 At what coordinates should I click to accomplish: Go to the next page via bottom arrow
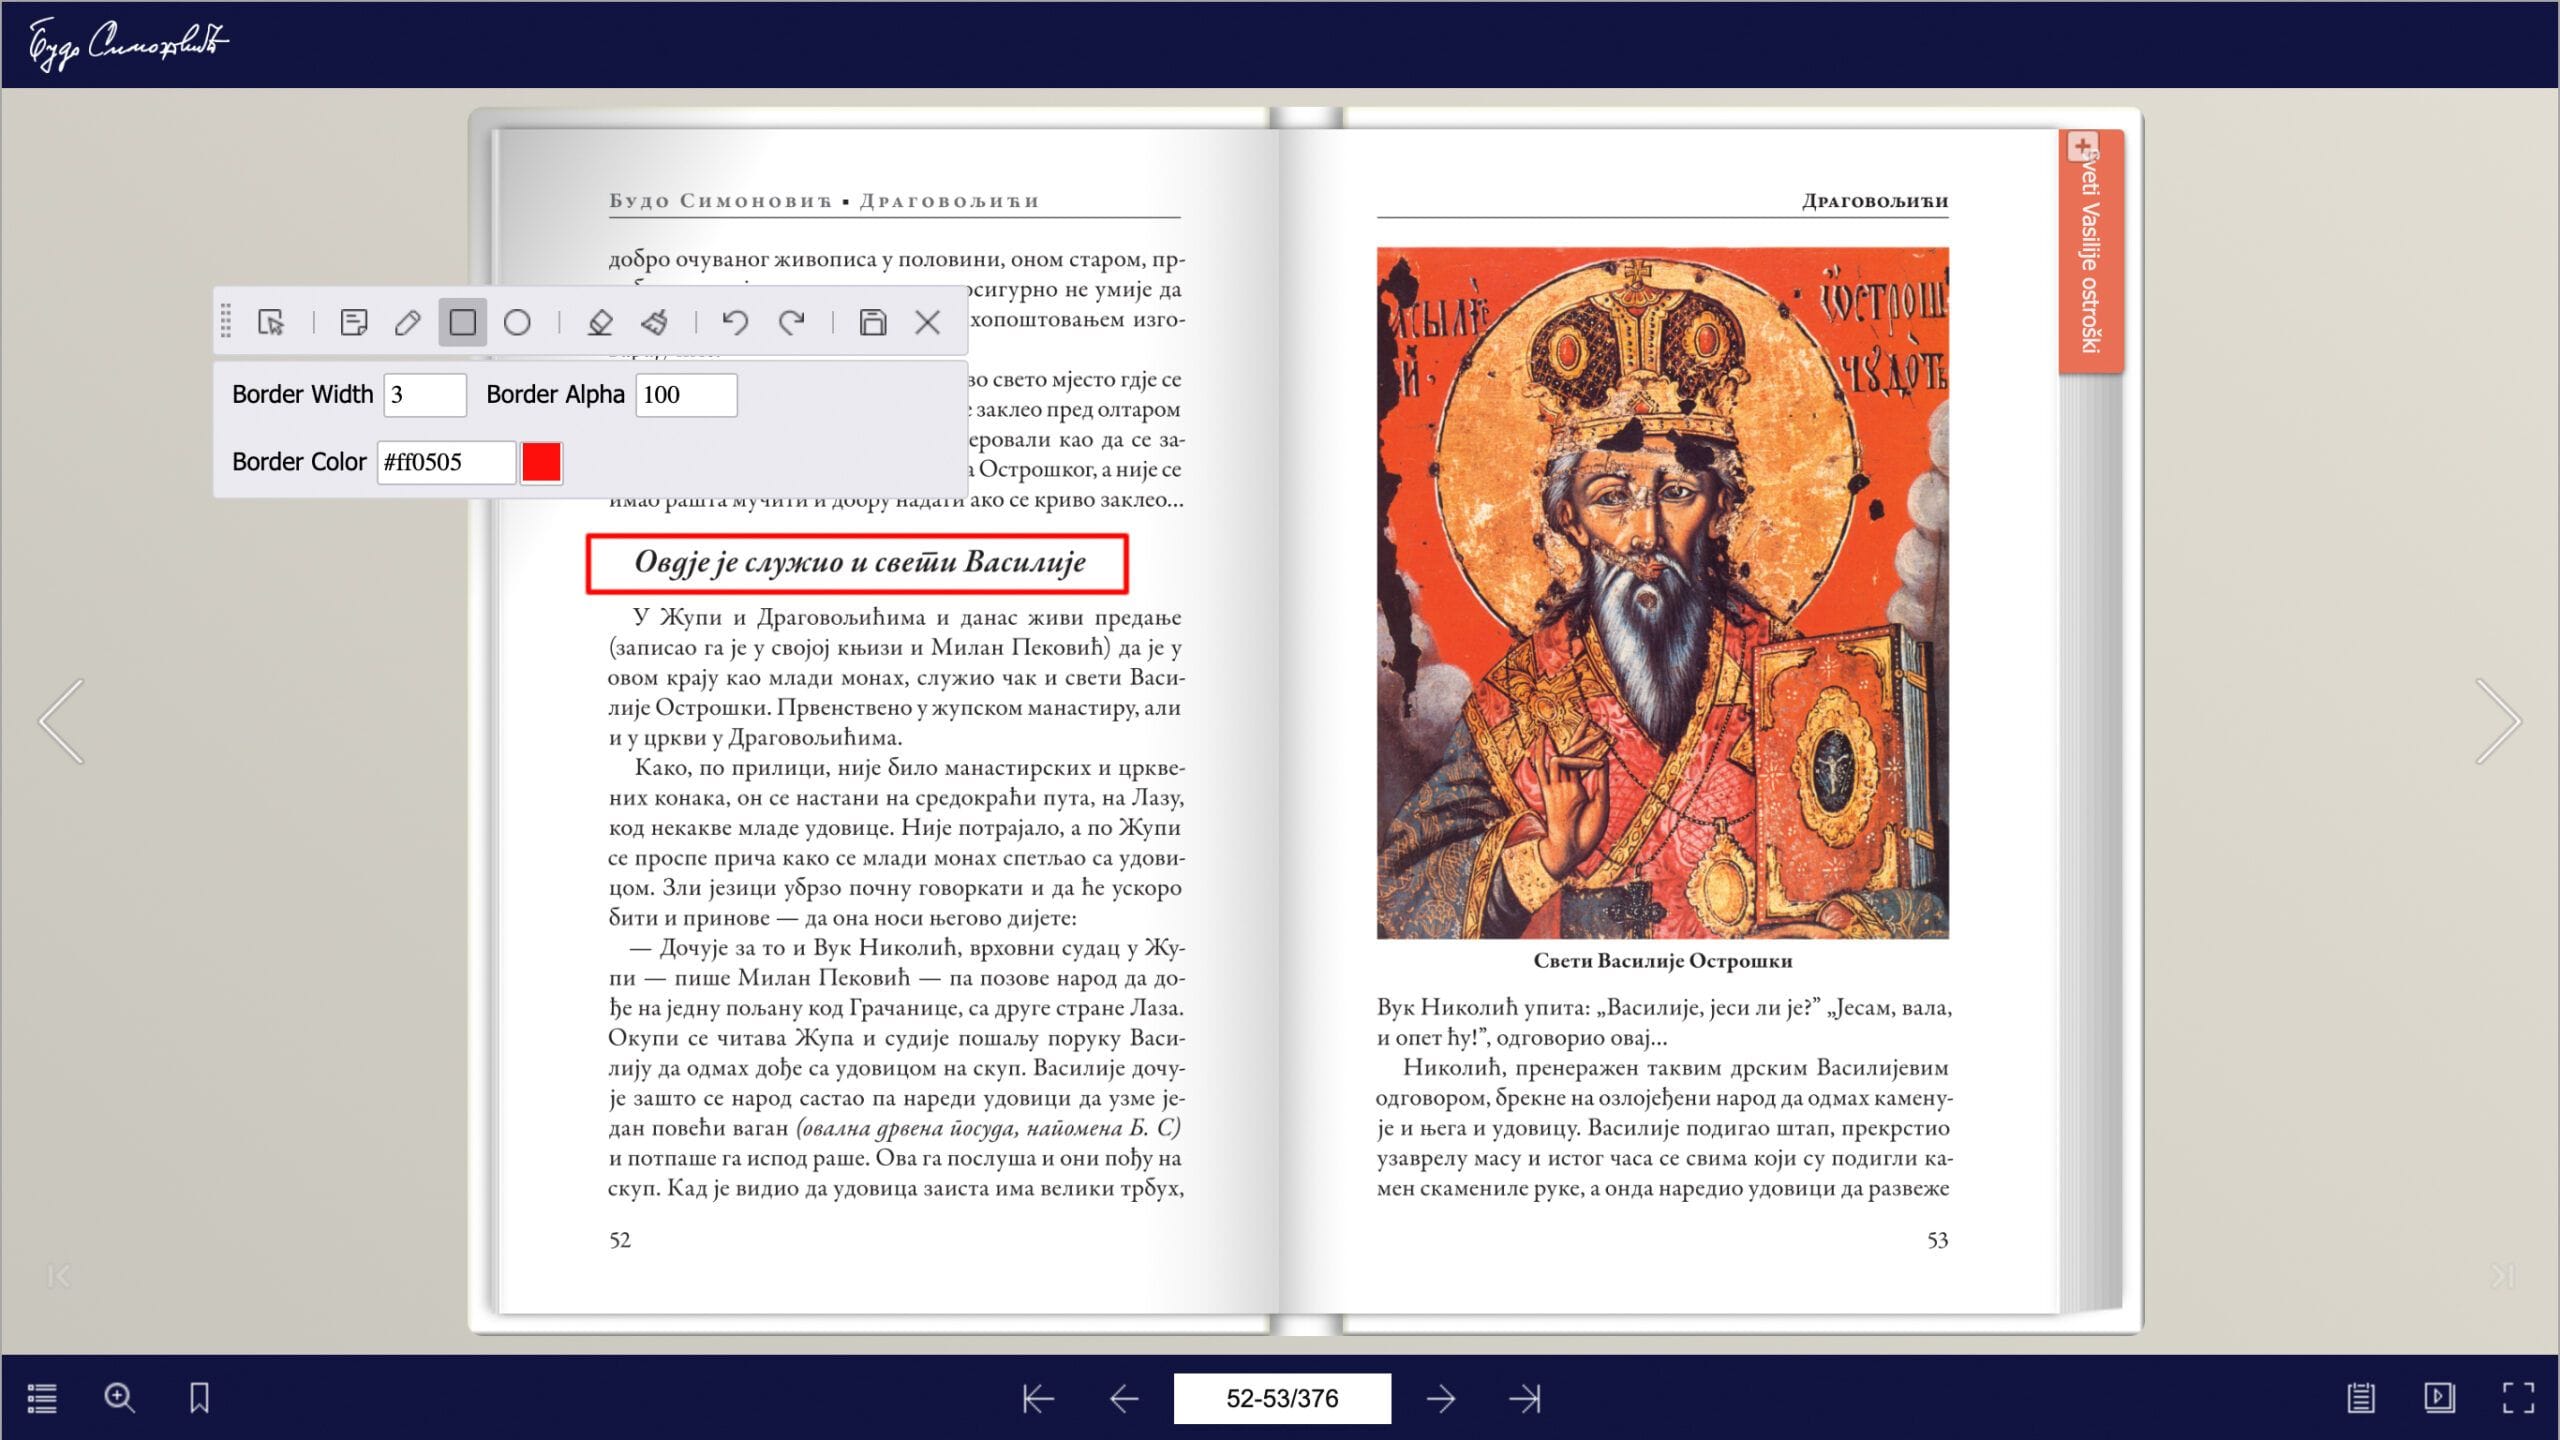coord(1440,1398)
